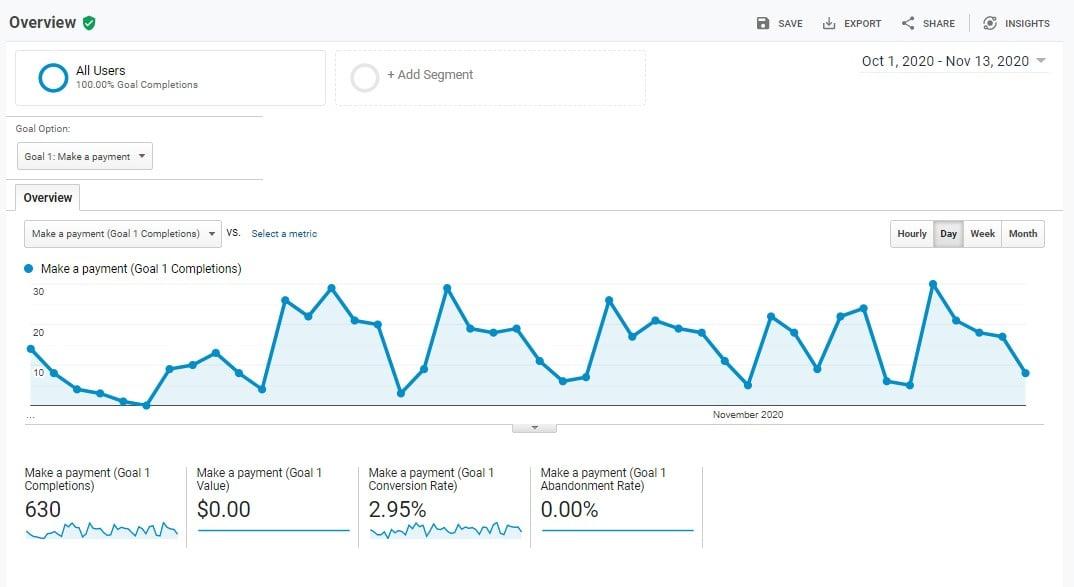Viewport: 1074px width, 587px height.
Task: Click the Add Segment plus circle icon
Action: [x=365, y=76]
